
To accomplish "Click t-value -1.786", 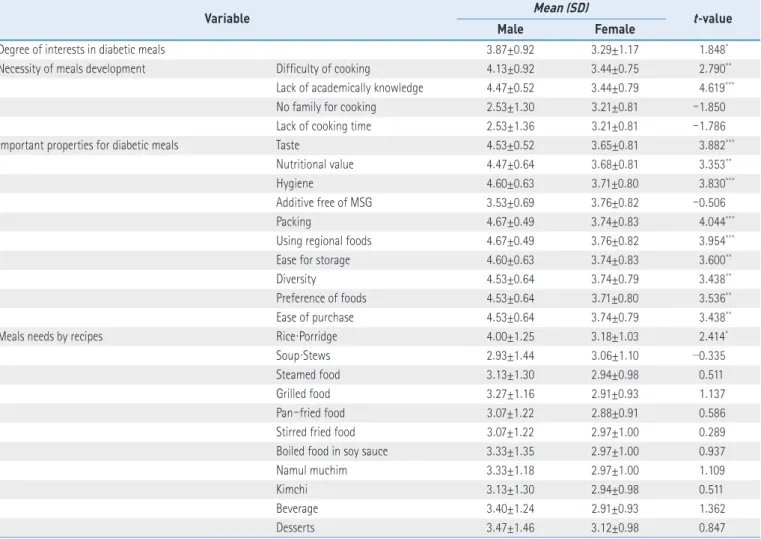I will [x=709, y=126].
